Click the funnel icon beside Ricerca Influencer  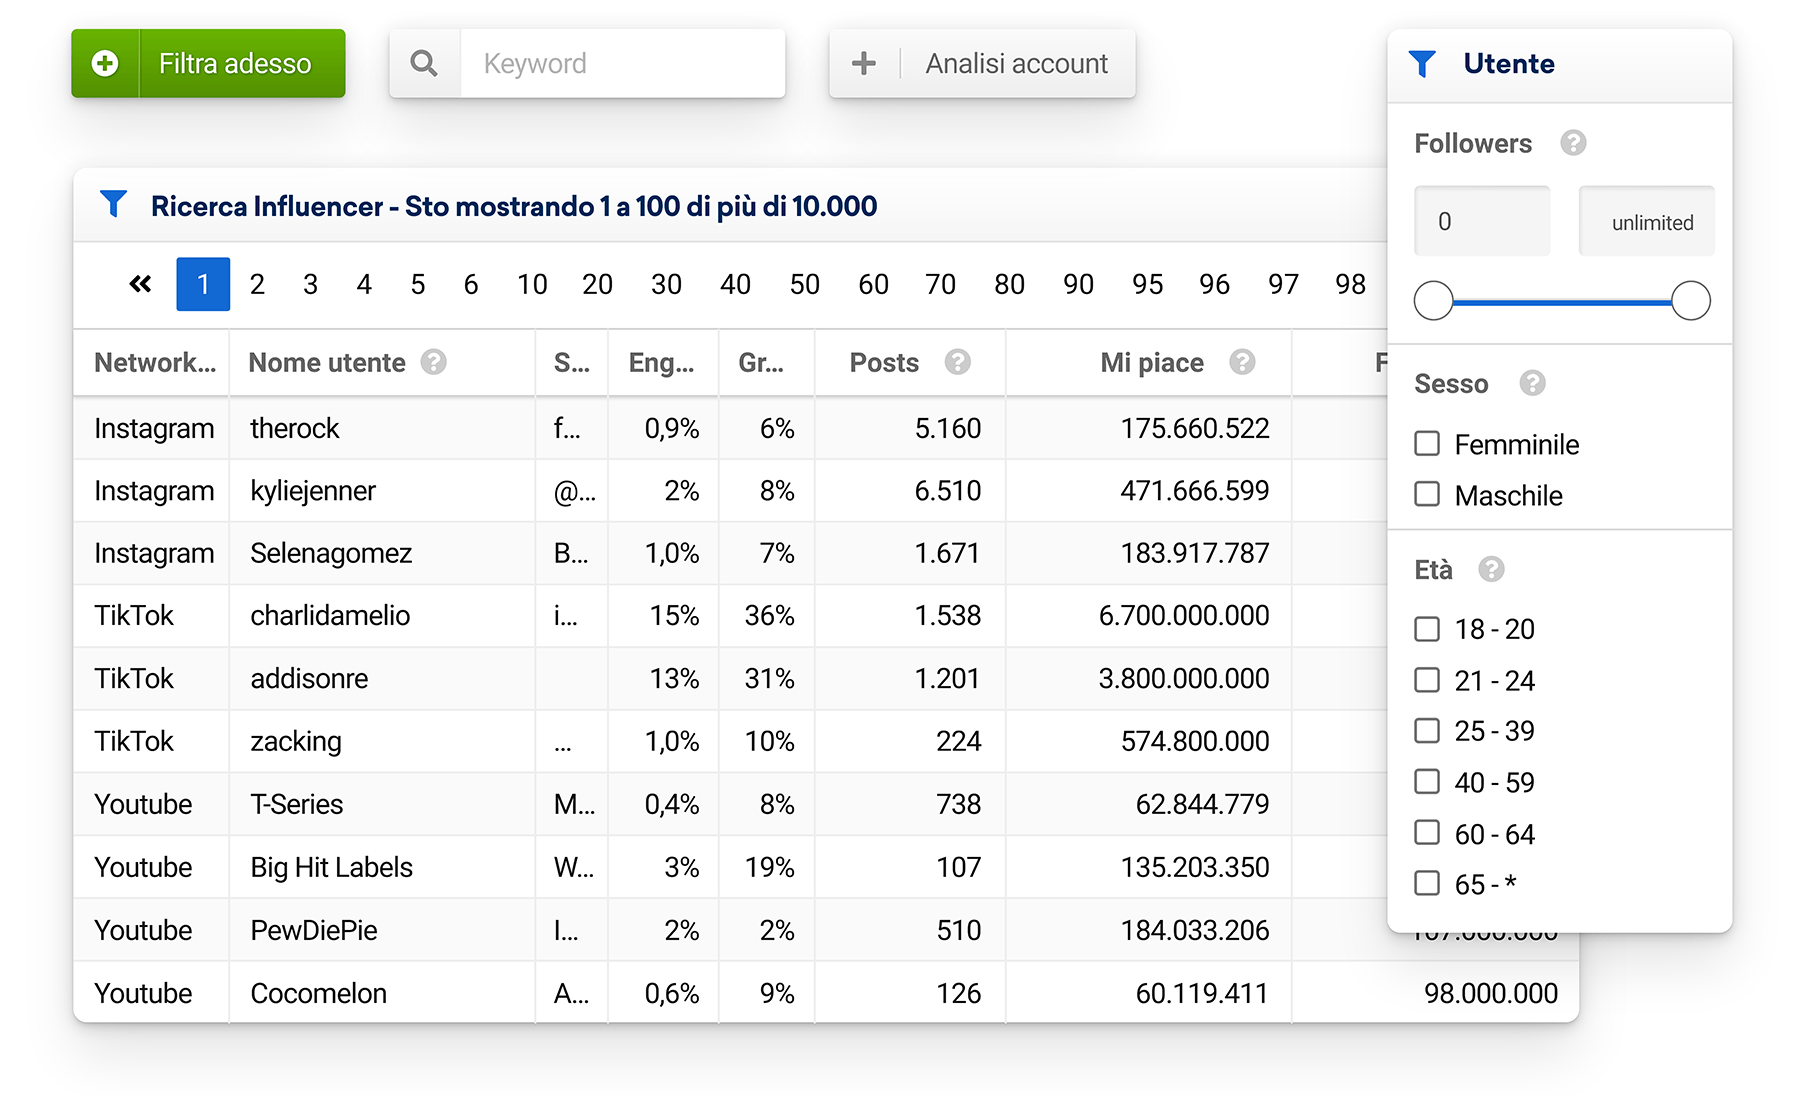114,205
